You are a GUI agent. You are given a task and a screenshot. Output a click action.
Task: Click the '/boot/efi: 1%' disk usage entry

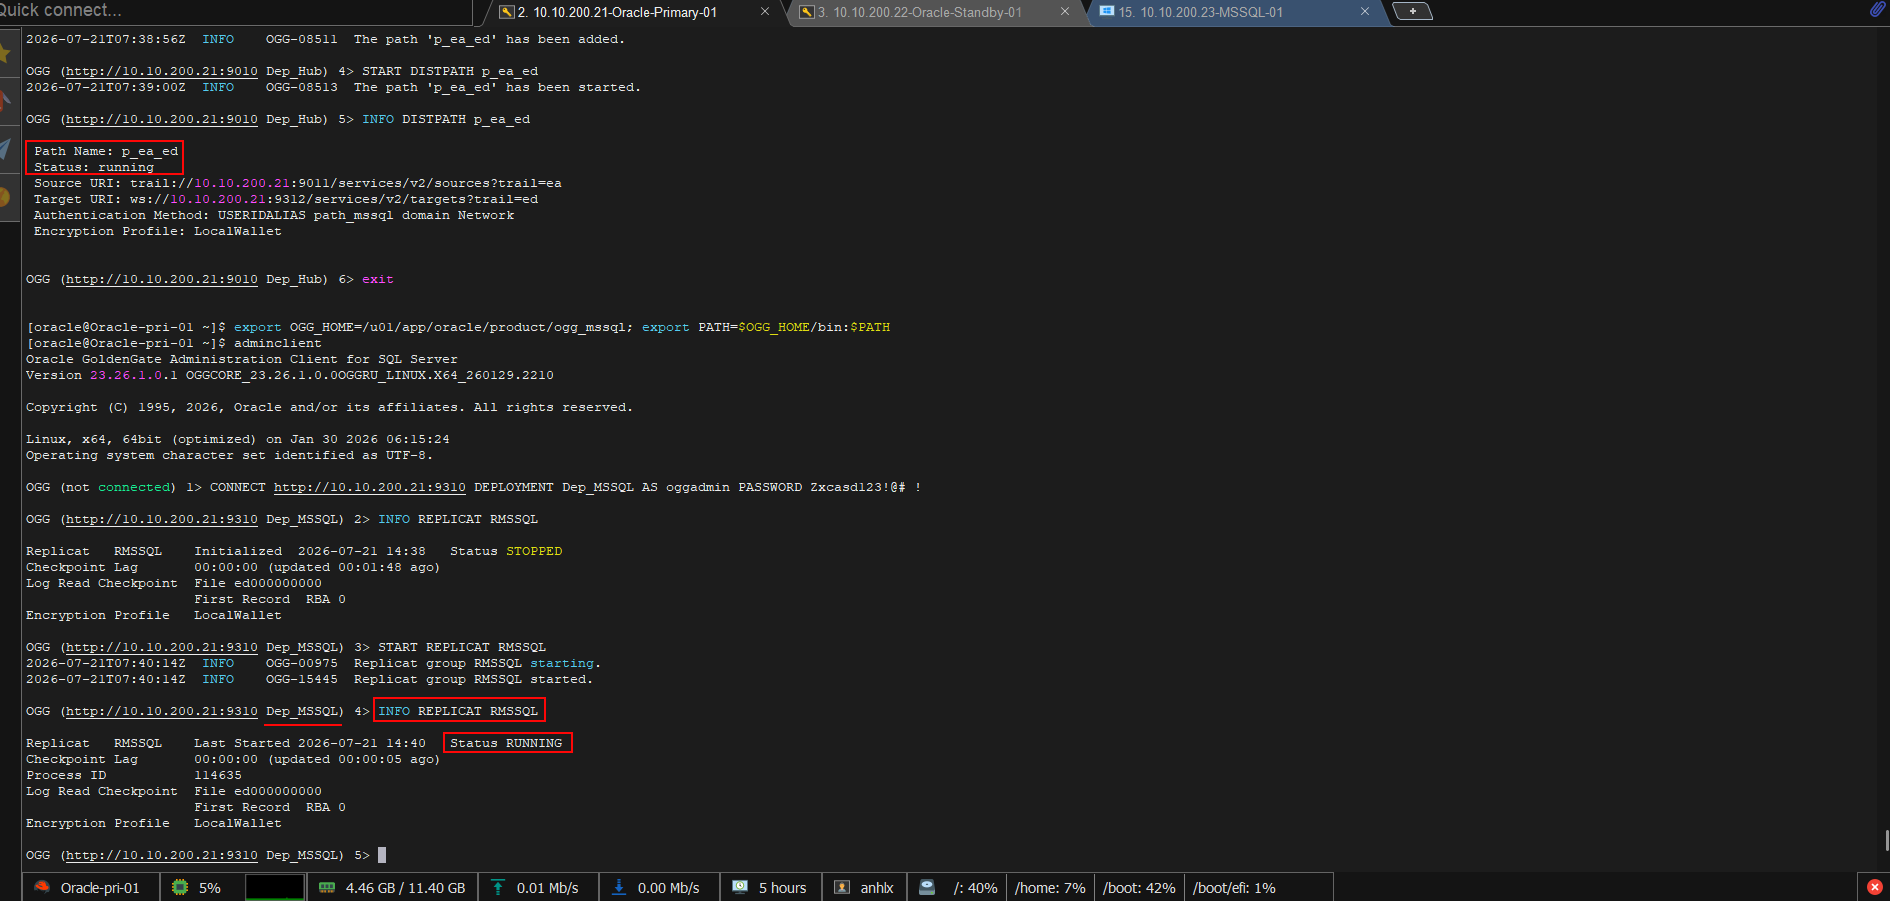(x=1234, y=887)
